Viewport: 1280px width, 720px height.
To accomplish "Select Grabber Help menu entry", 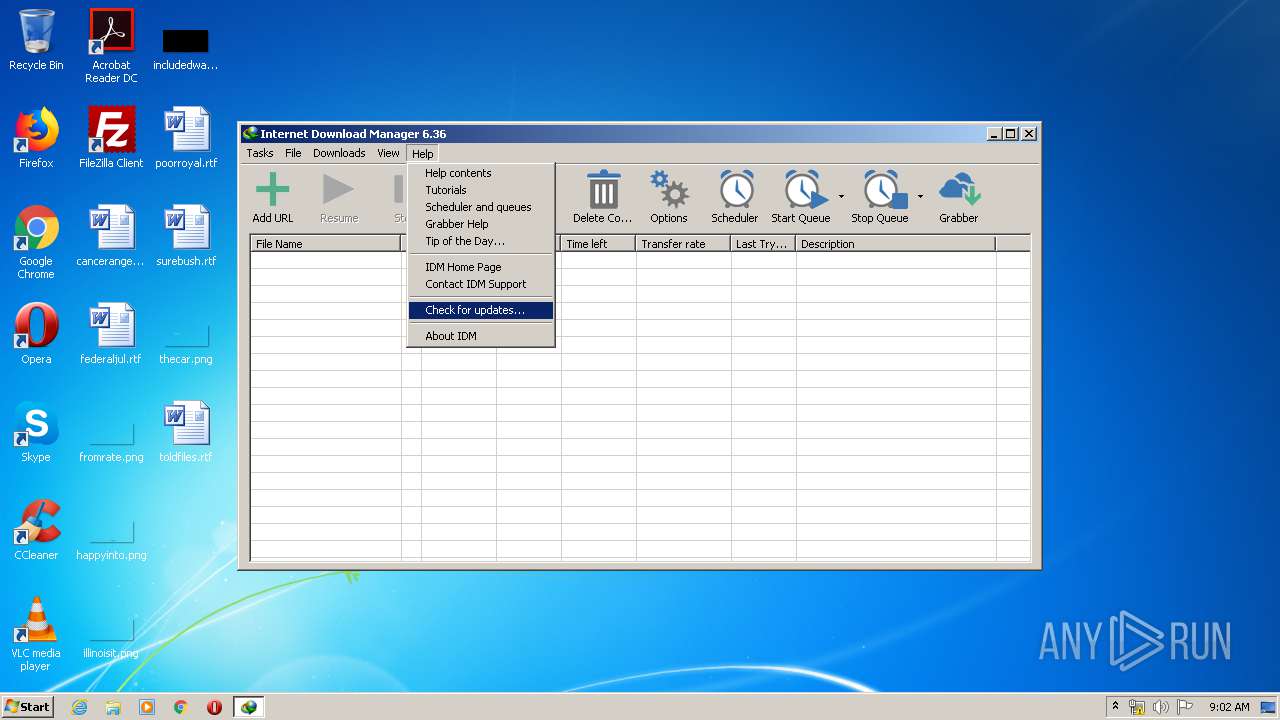I will pyautogui.click(x=481, y=224).
